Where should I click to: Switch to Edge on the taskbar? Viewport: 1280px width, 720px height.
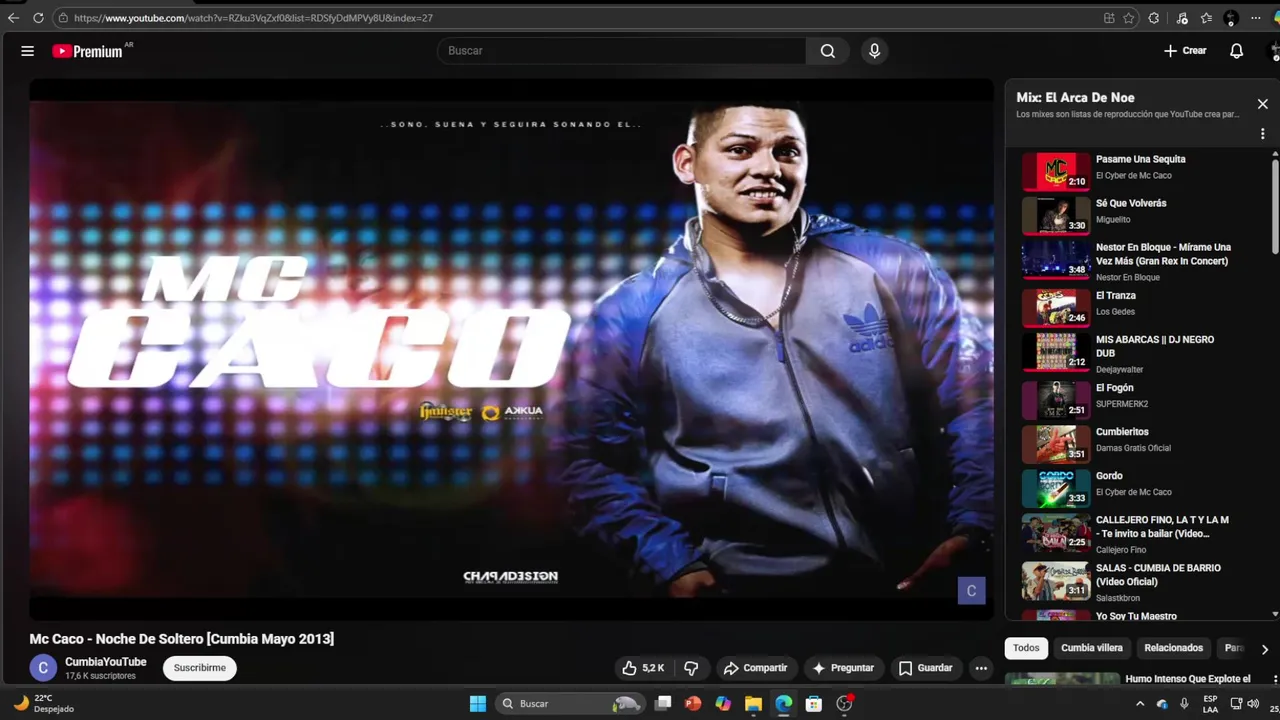tap(783, 704)
